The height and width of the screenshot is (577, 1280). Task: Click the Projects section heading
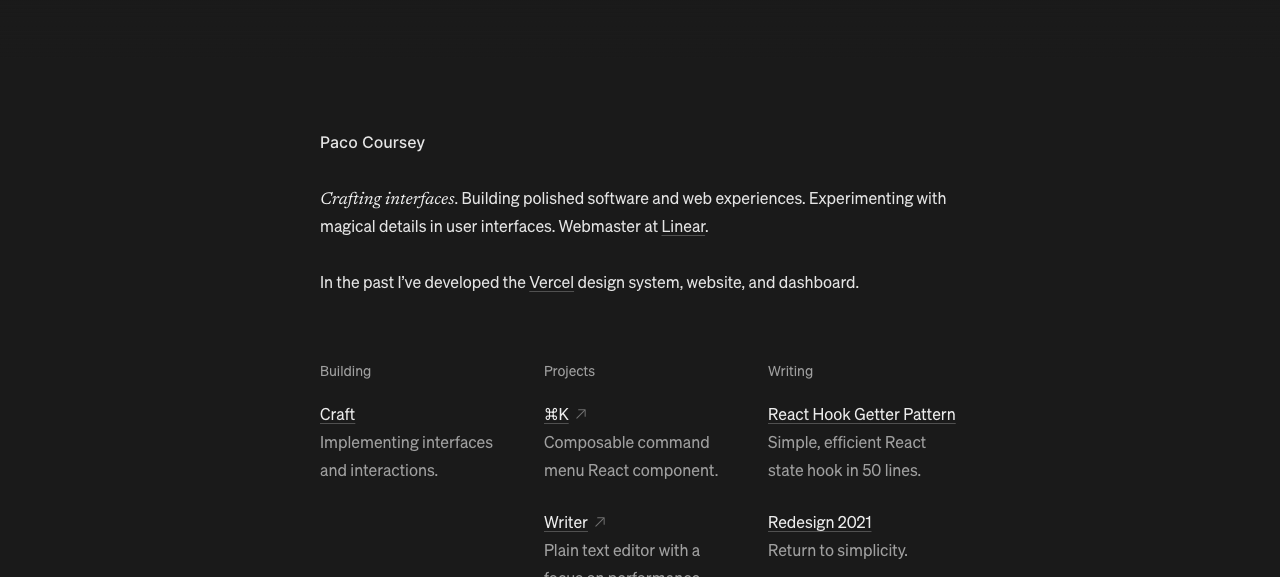pos(569,371)
